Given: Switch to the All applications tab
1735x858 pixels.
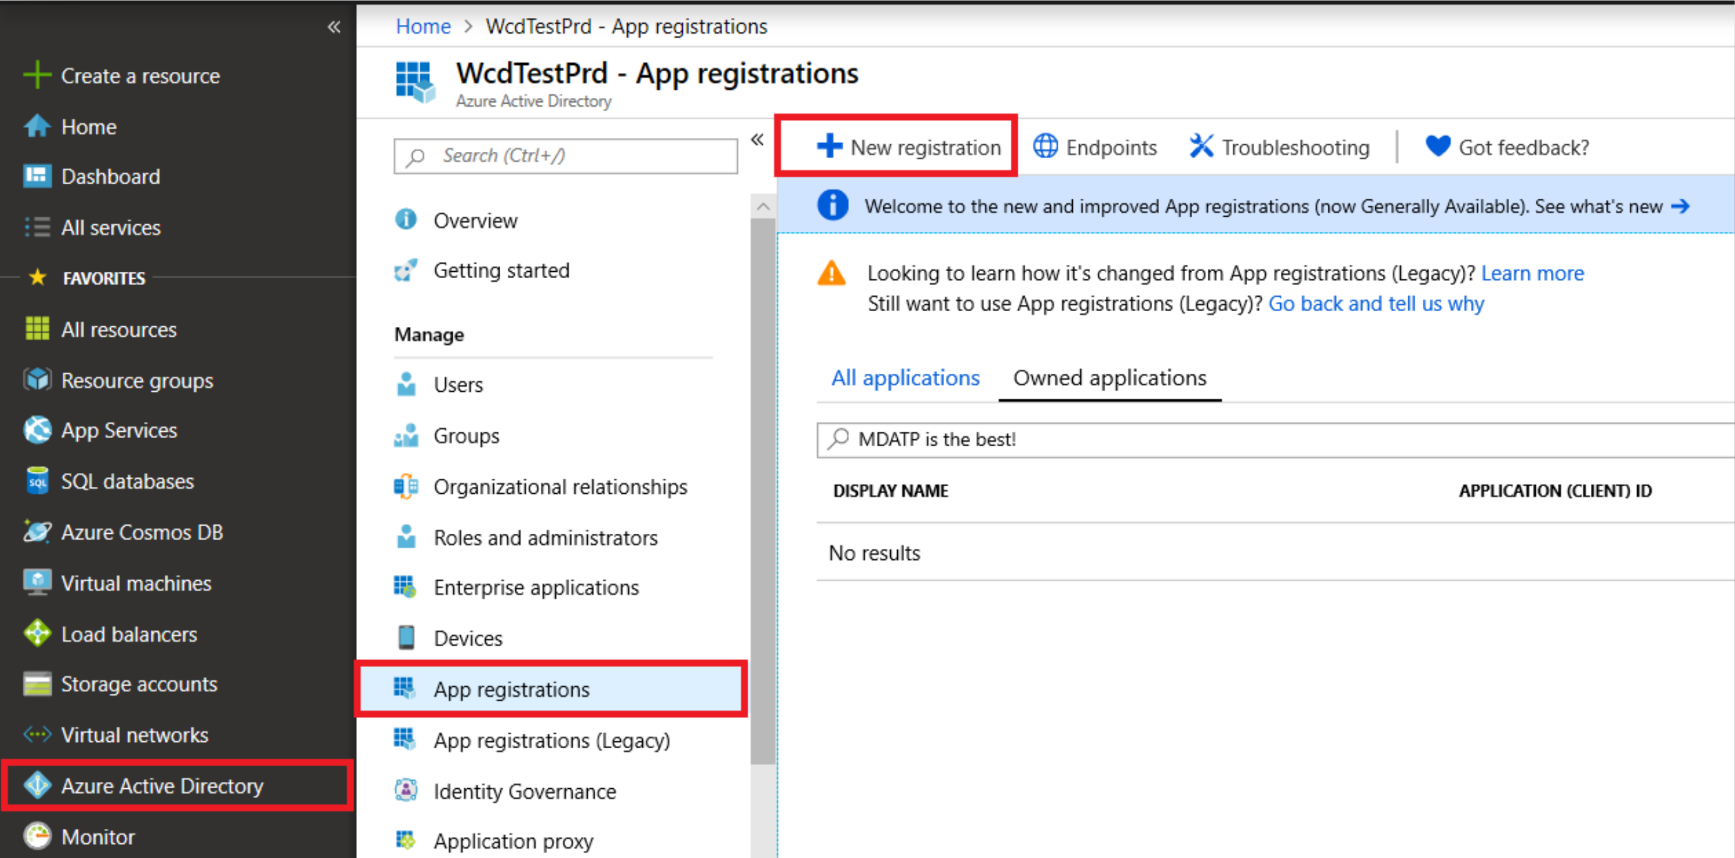Looking at the screenshot, I should pyautogui.click(x=905, y=378).
